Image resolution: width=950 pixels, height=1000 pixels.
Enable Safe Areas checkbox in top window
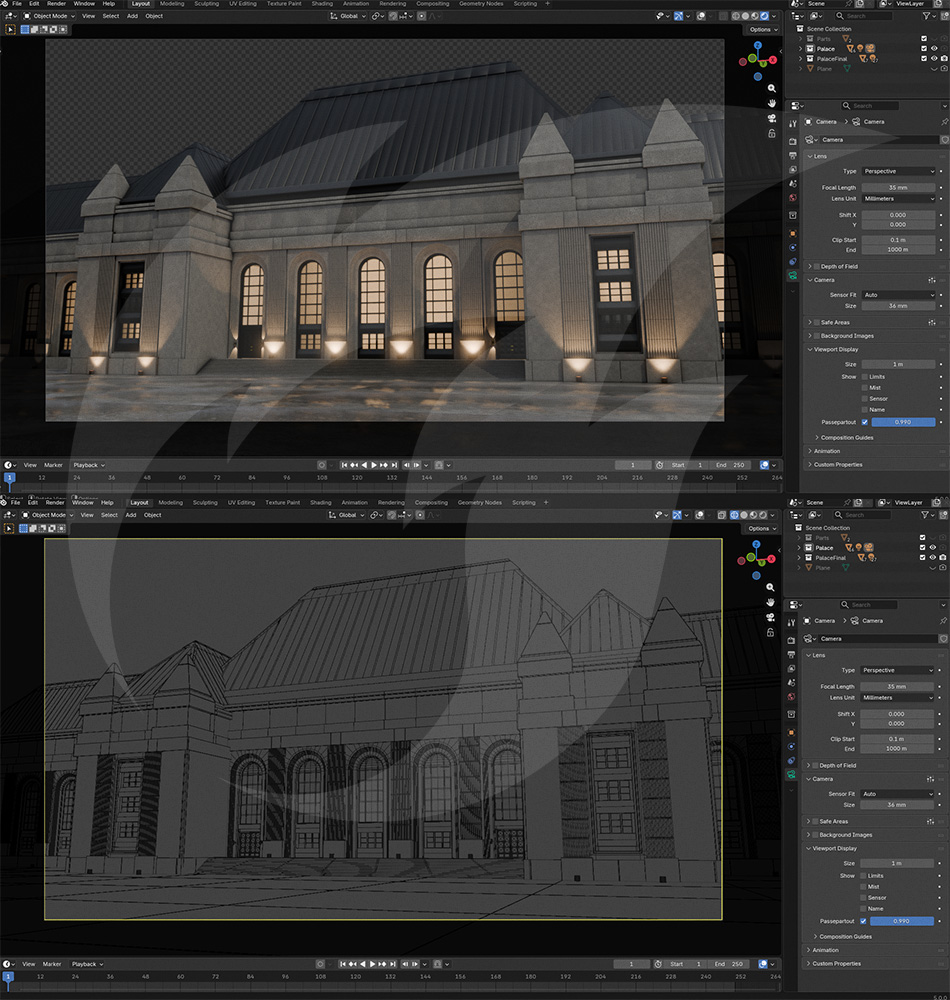(x=817, y=322)
